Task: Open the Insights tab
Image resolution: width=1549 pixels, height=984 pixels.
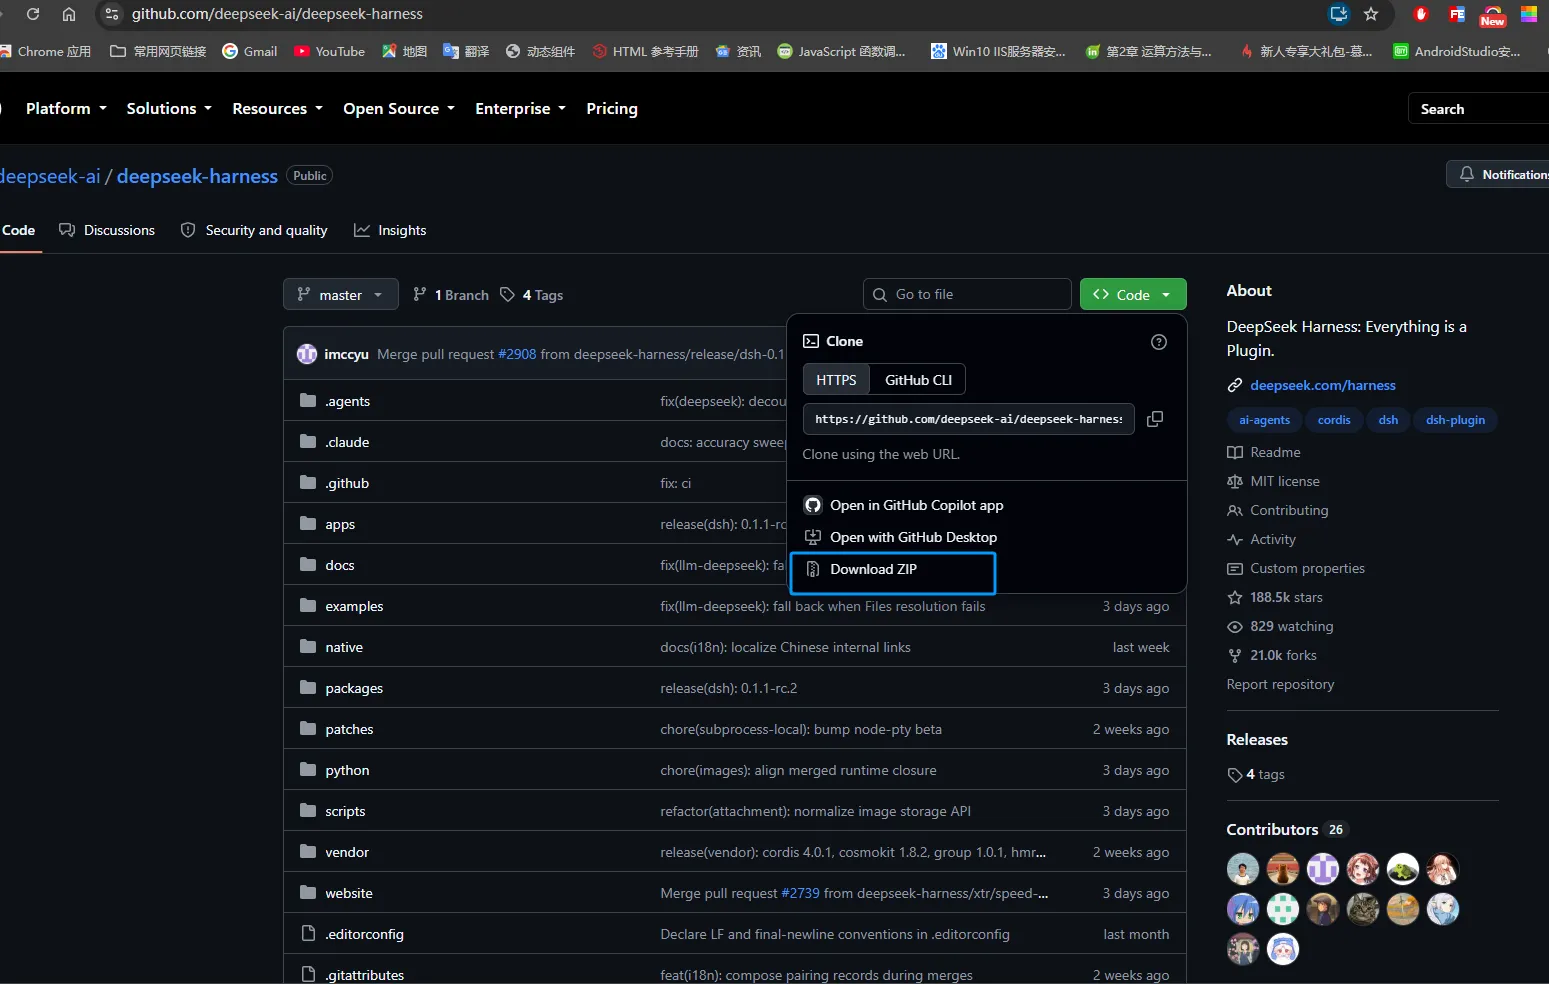Action: pos(390,230)
